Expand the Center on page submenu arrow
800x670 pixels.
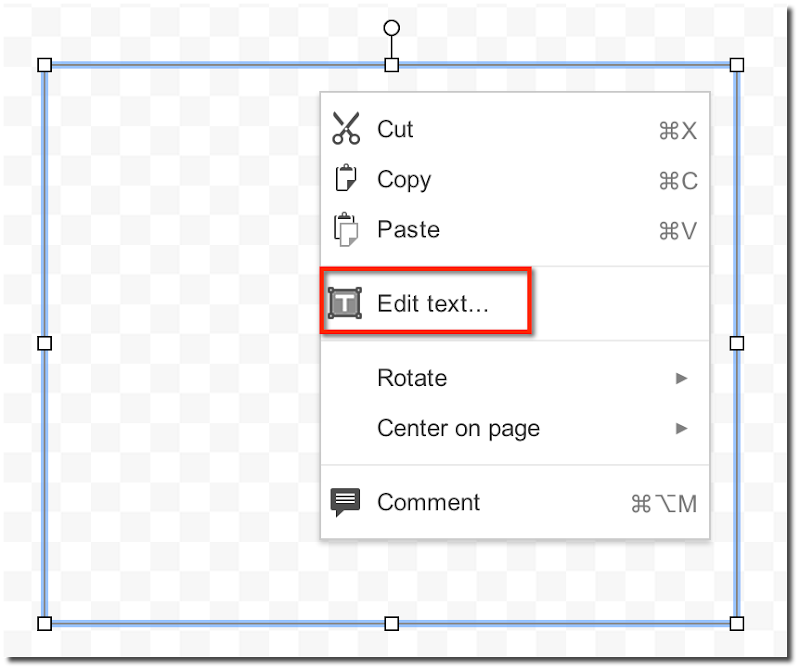pos(681,428)
